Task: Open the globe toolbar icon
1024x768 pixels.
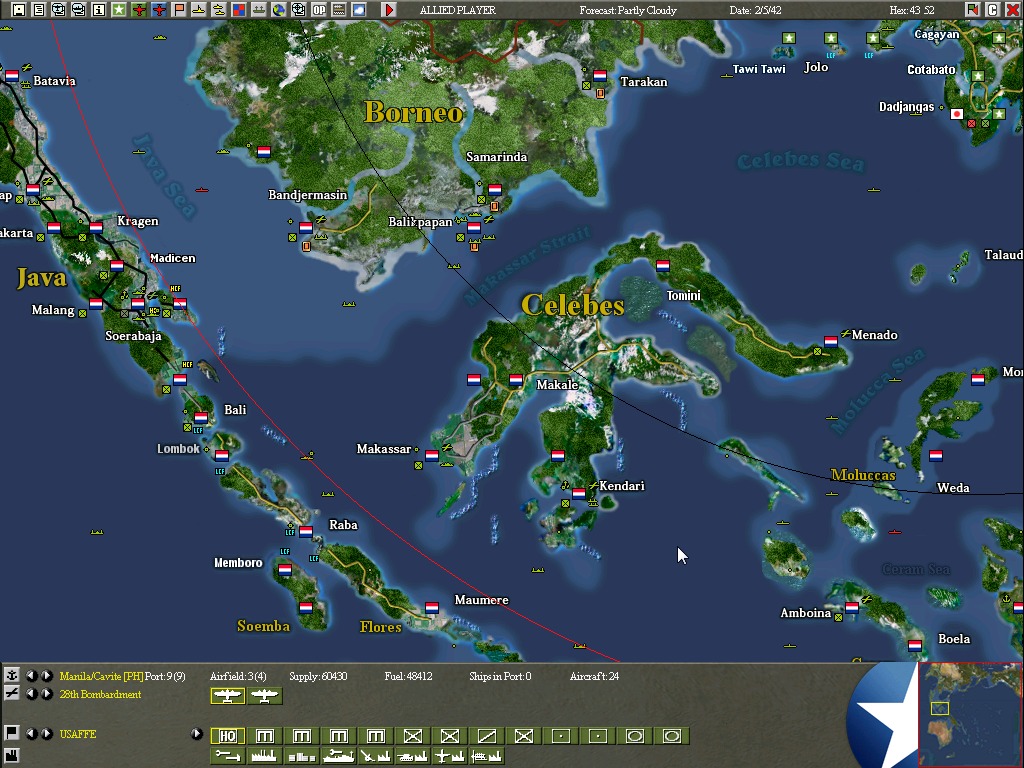Action: [x=279, y=10]
